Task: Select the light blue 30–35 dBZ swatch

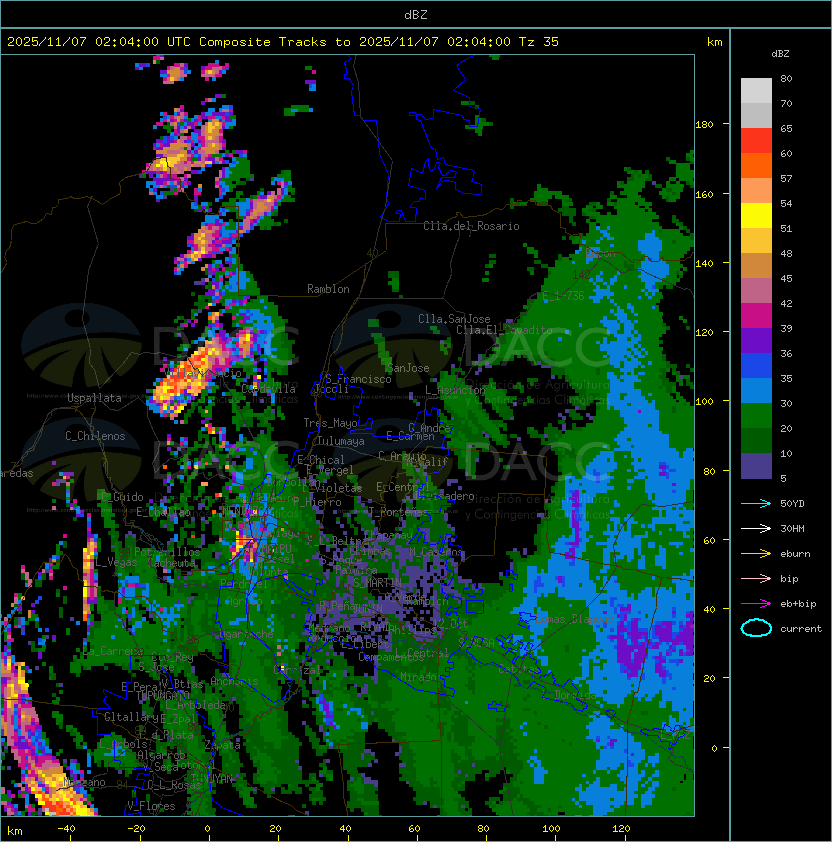Action: (756, 390)
